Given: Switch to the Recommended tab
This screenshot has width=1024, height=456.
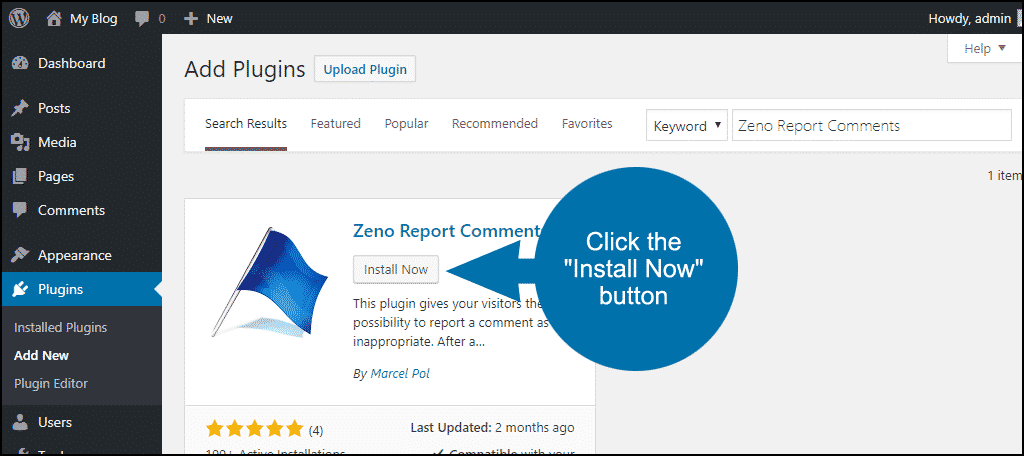Looking at the screenshot, I should (x=495, y=123).
